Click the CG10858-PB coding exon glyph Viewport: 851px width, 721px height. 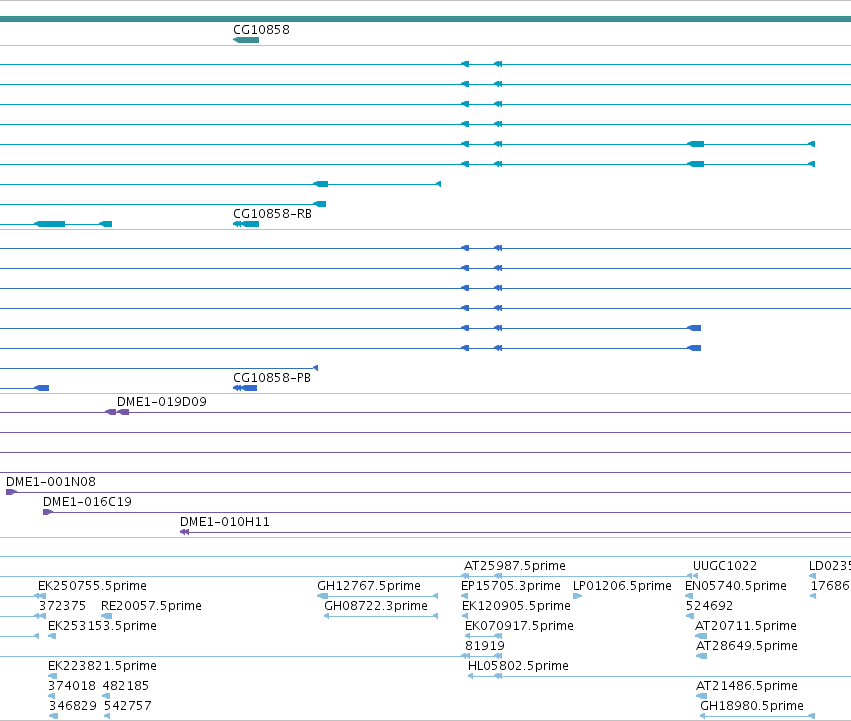245,388
